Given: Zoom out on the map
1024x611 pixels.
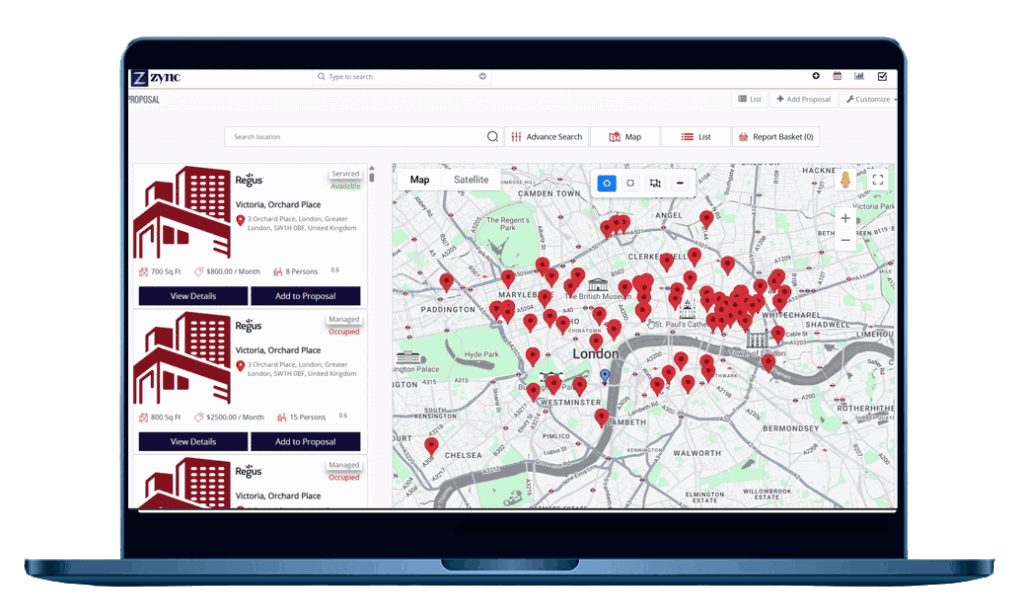Looking at the screenshot, I should point(845,240).
